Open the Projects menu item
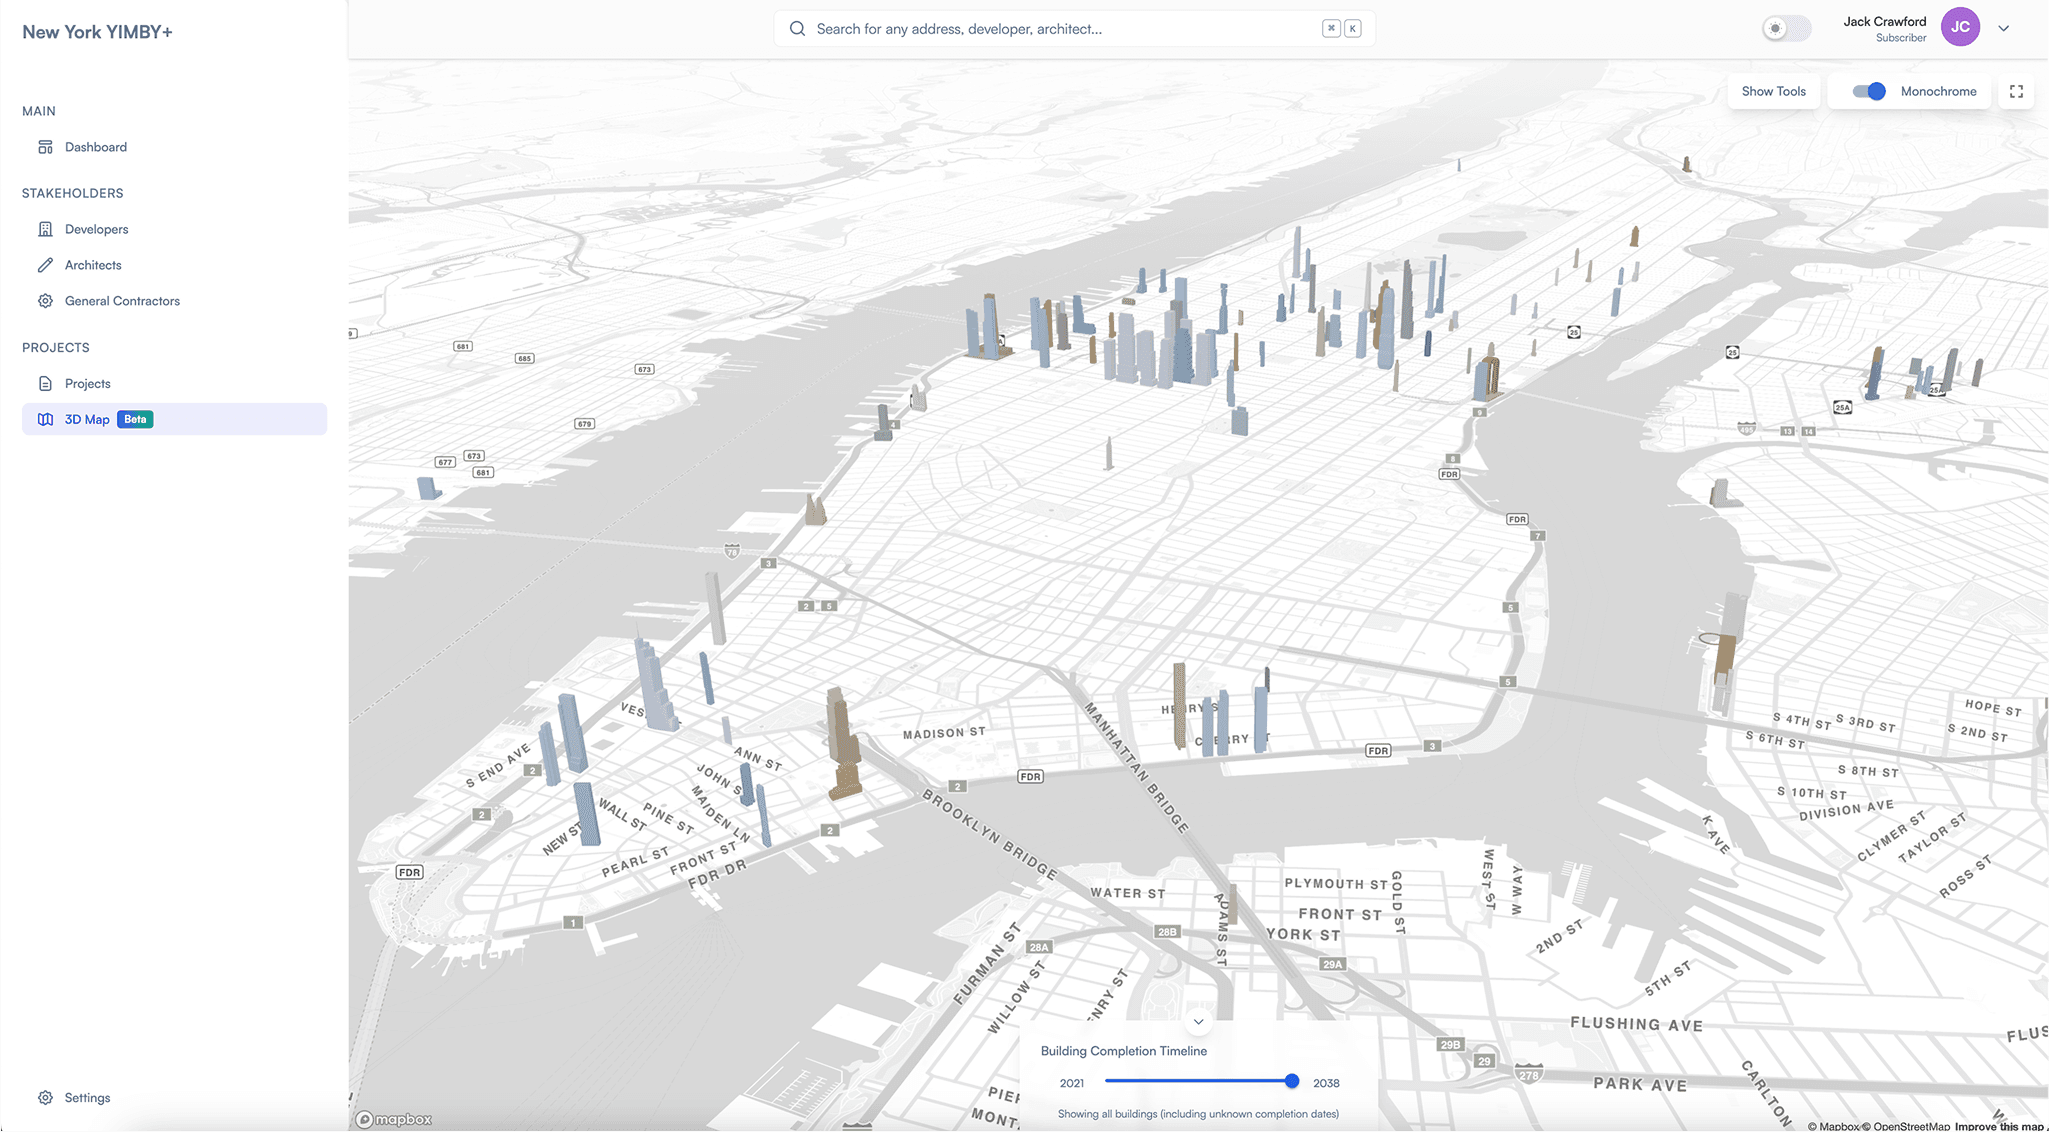This screenshot has height=1132, width=2049. pyautogui.click(x=87, y=384)
